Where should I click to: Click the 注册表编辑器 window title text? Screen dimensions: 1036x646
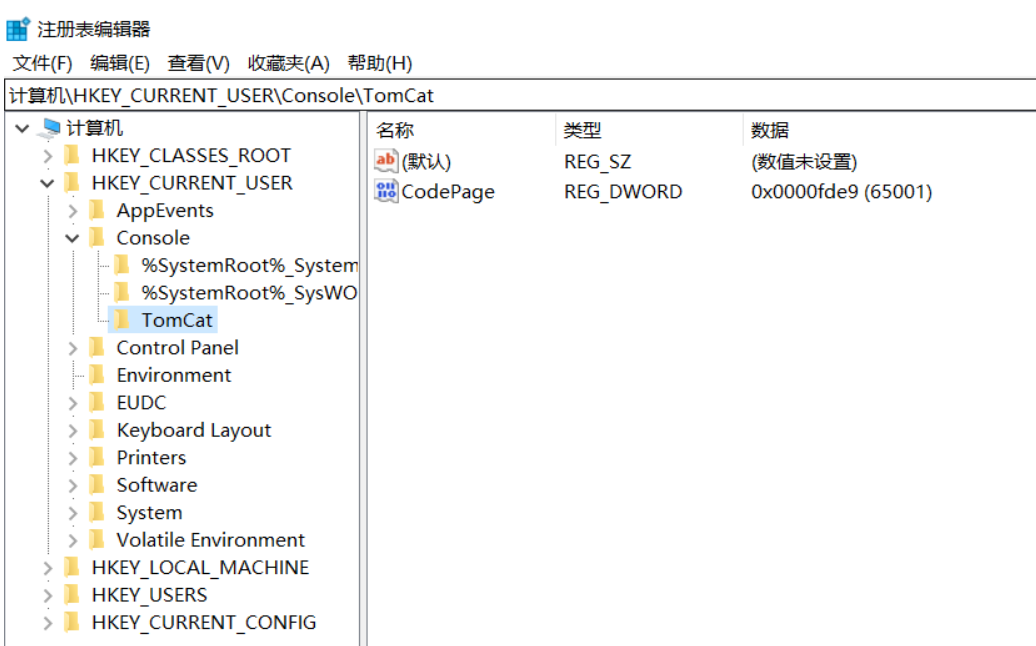94,29
